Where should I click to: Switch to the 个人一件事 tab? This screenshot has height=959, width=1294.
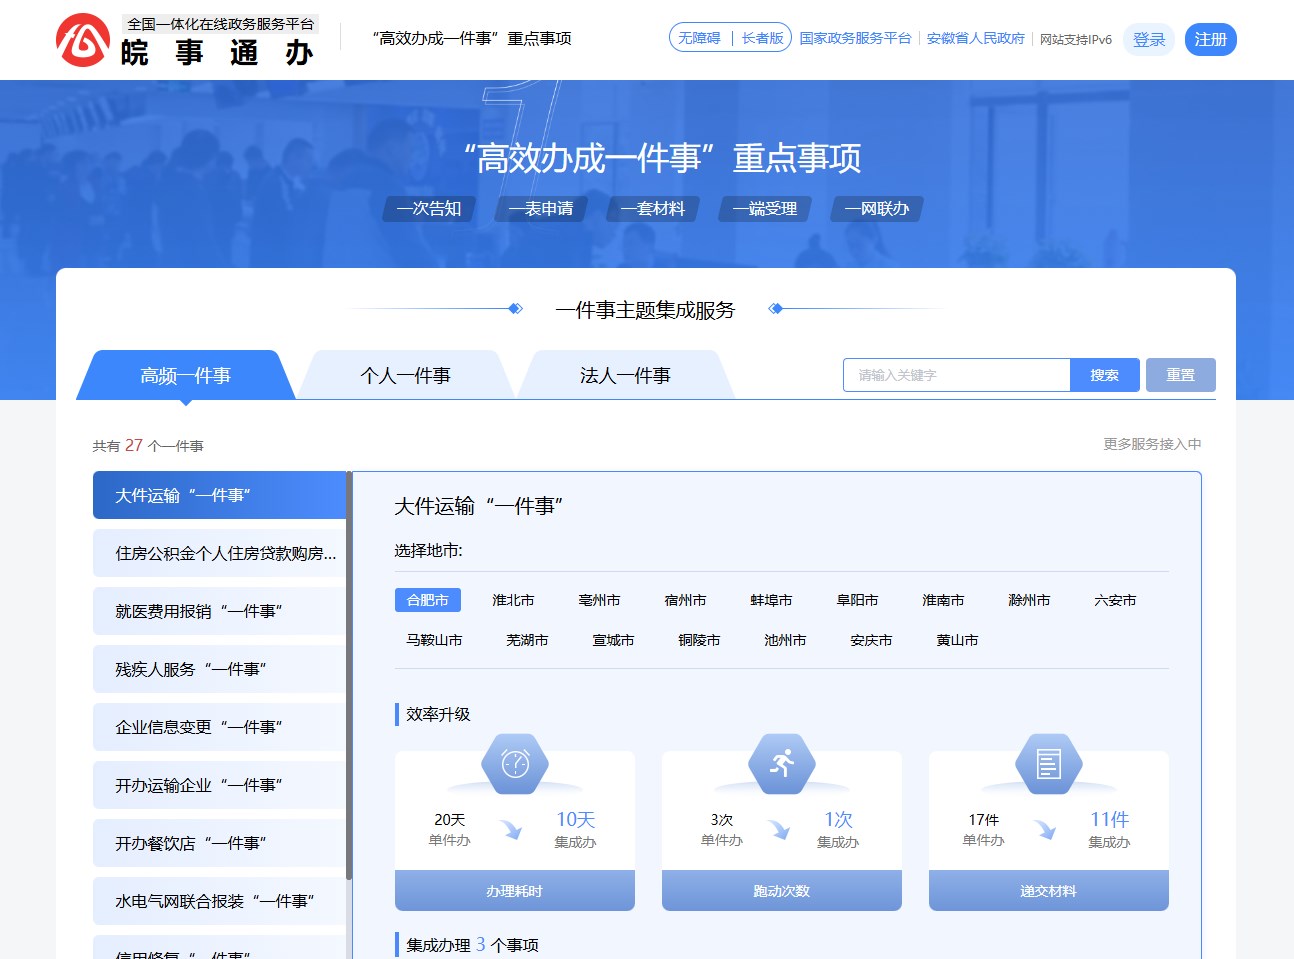406,375
